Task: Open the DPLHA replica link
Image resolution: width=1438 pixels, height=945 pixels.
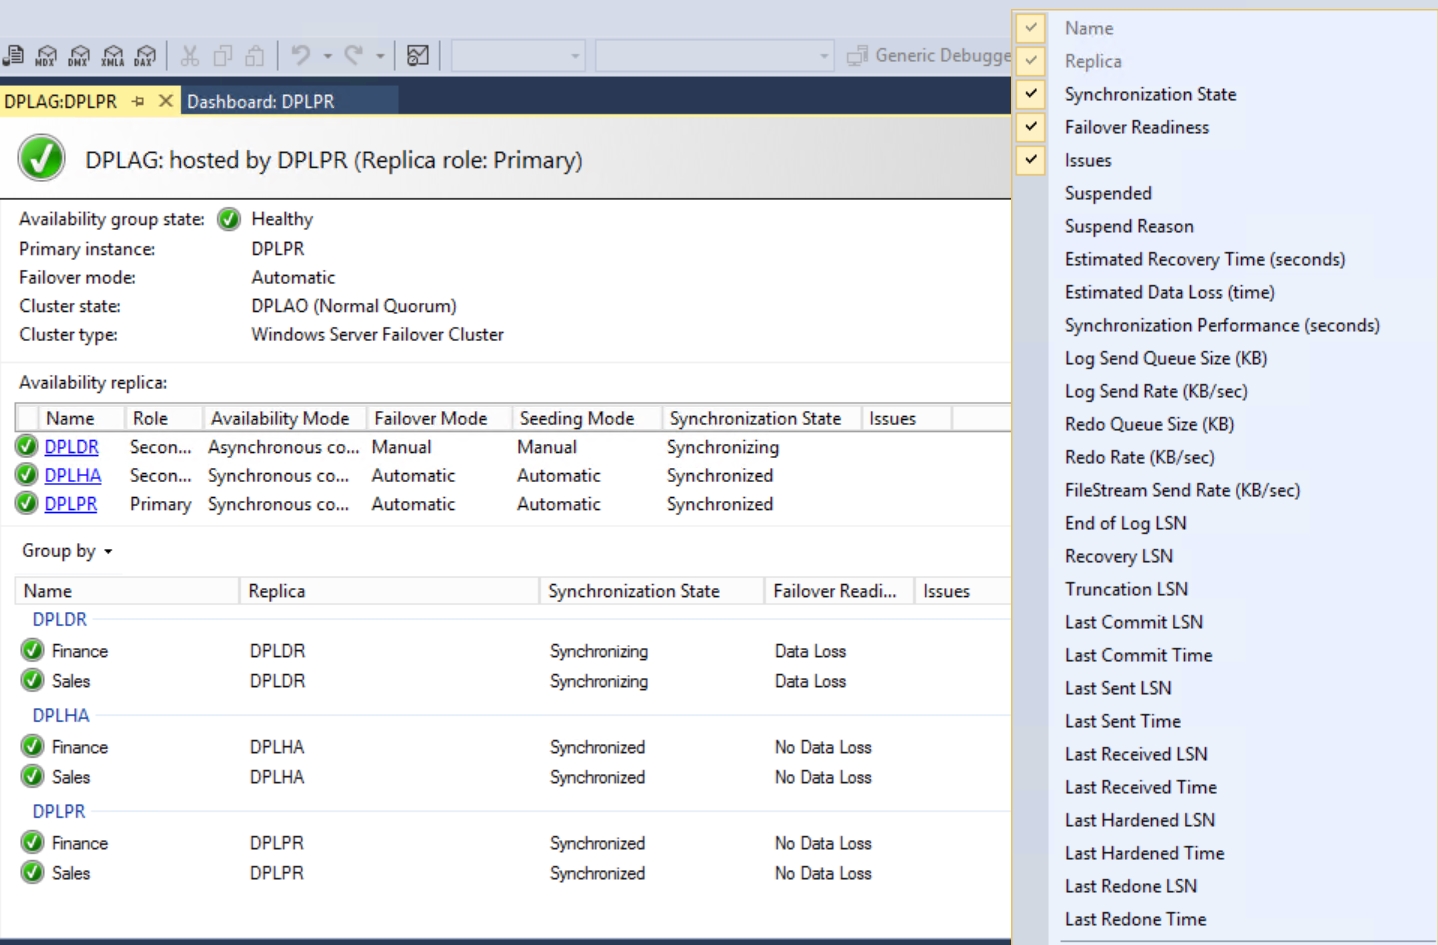Action: [73, 475]
